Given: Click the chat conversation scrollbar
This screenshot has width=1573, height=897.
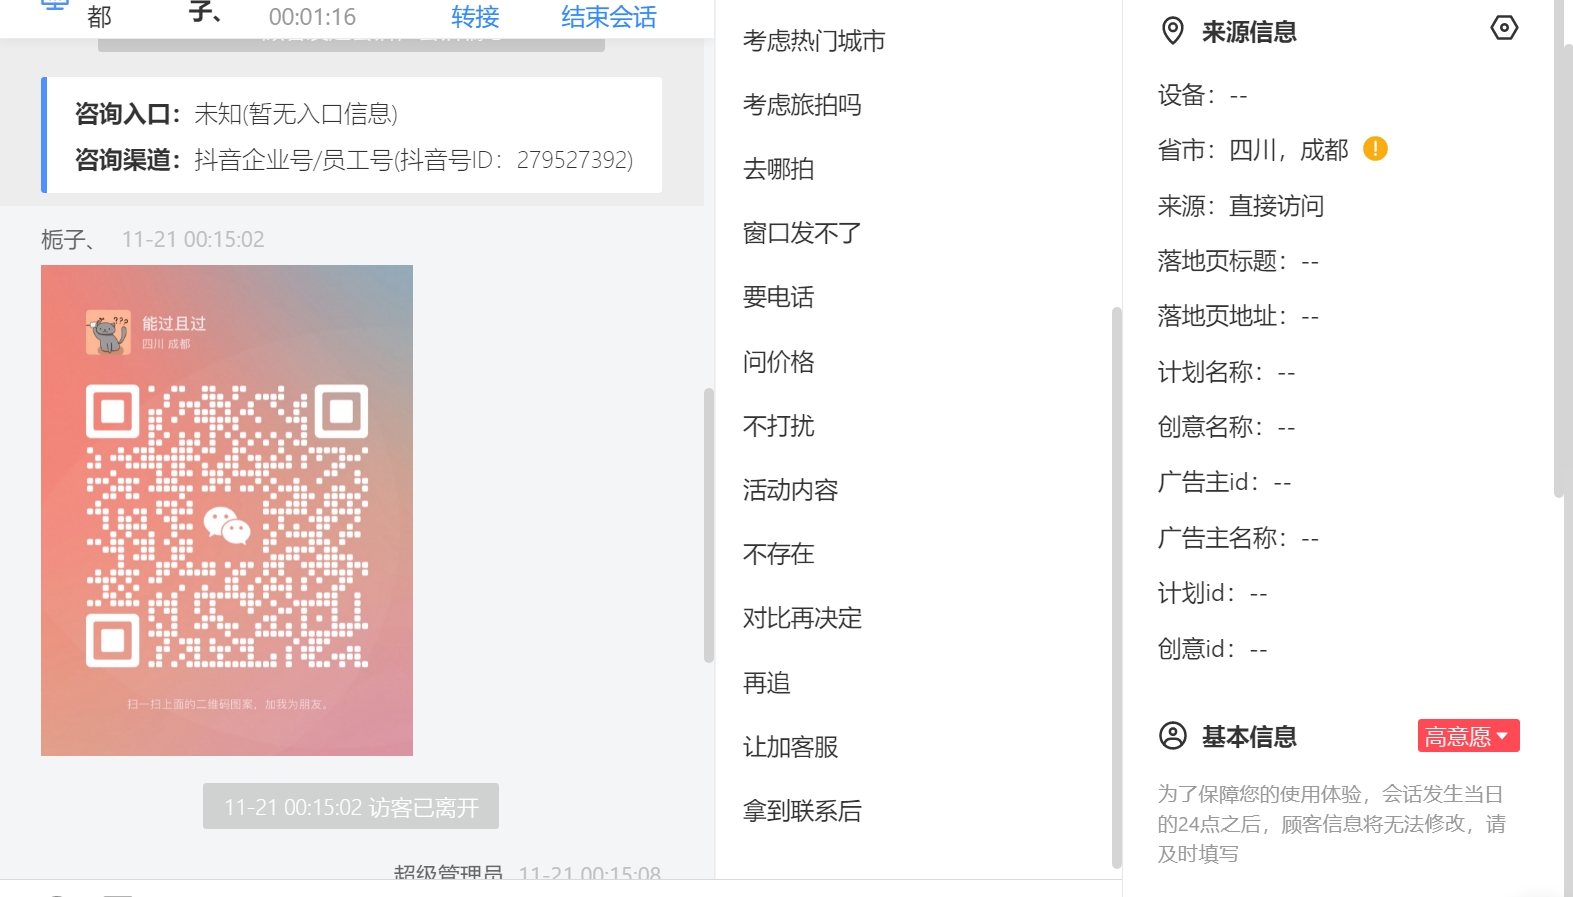Looking at the screenshot, I should [708, 525].
